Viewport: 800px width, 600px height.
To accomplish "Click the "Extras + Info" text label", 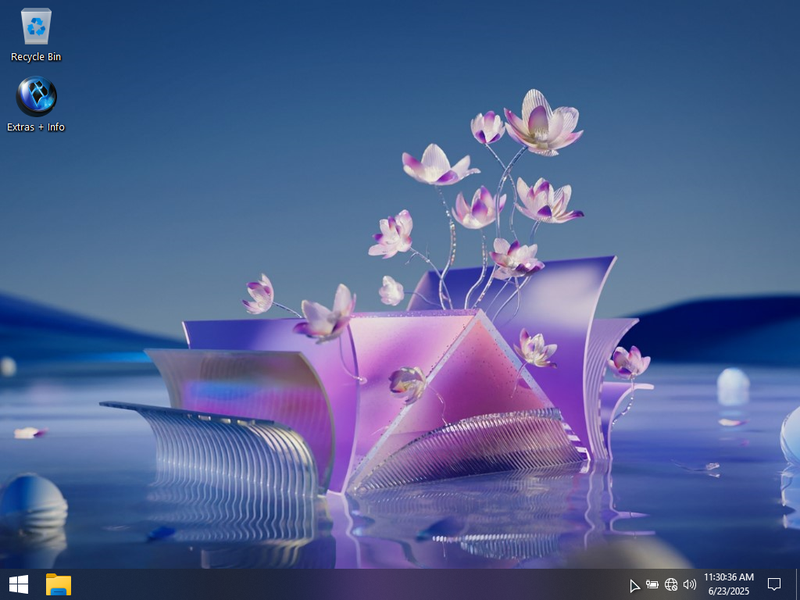I will click(36, 127).
